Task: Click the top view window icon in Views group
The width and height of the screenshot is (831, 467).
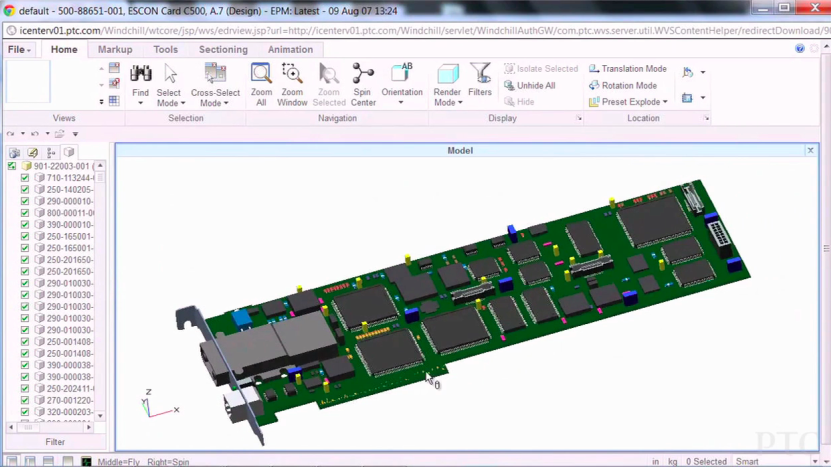Action: tap(114, 68)
